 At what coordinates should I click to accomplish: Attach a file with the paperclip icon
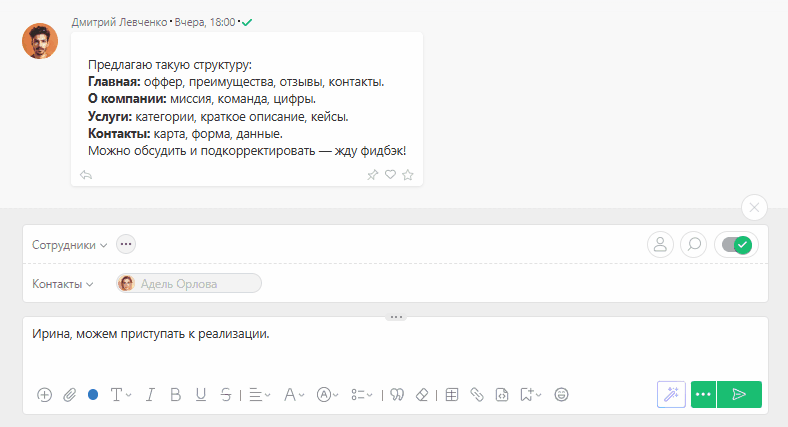pos(69,395)
